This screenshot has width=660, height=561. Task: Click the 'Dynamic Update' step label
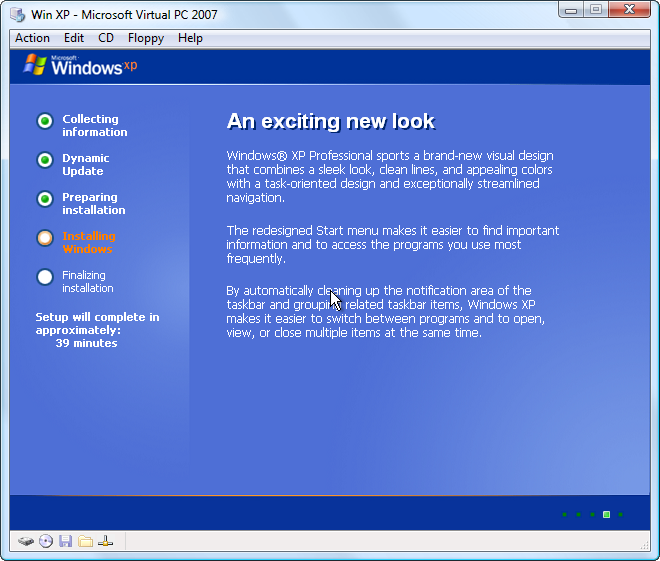point(86,165)
